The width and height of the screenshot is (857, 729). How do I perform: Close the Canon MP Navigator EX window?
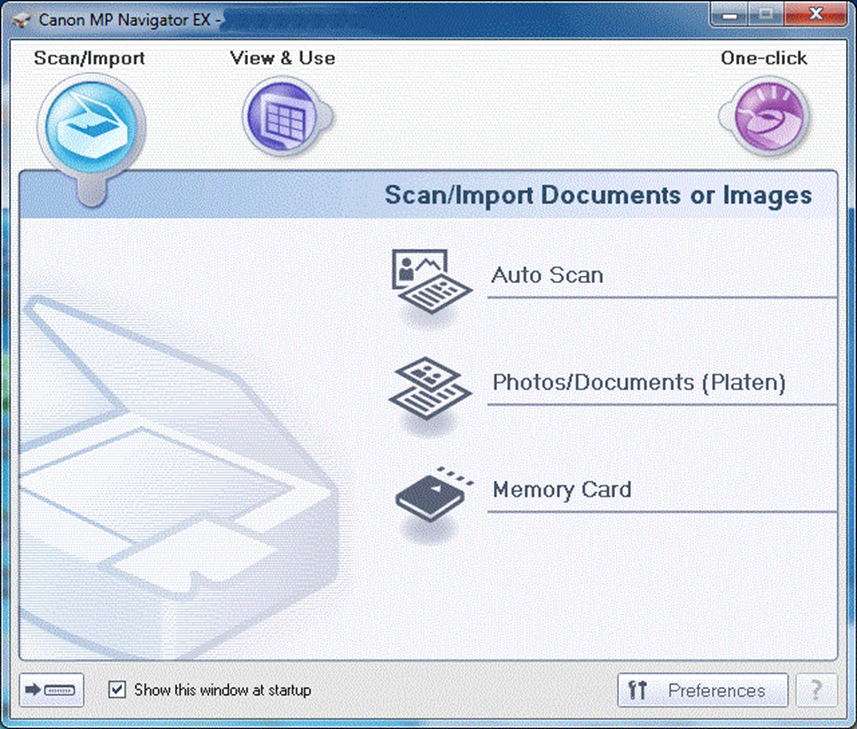[814, 14]
